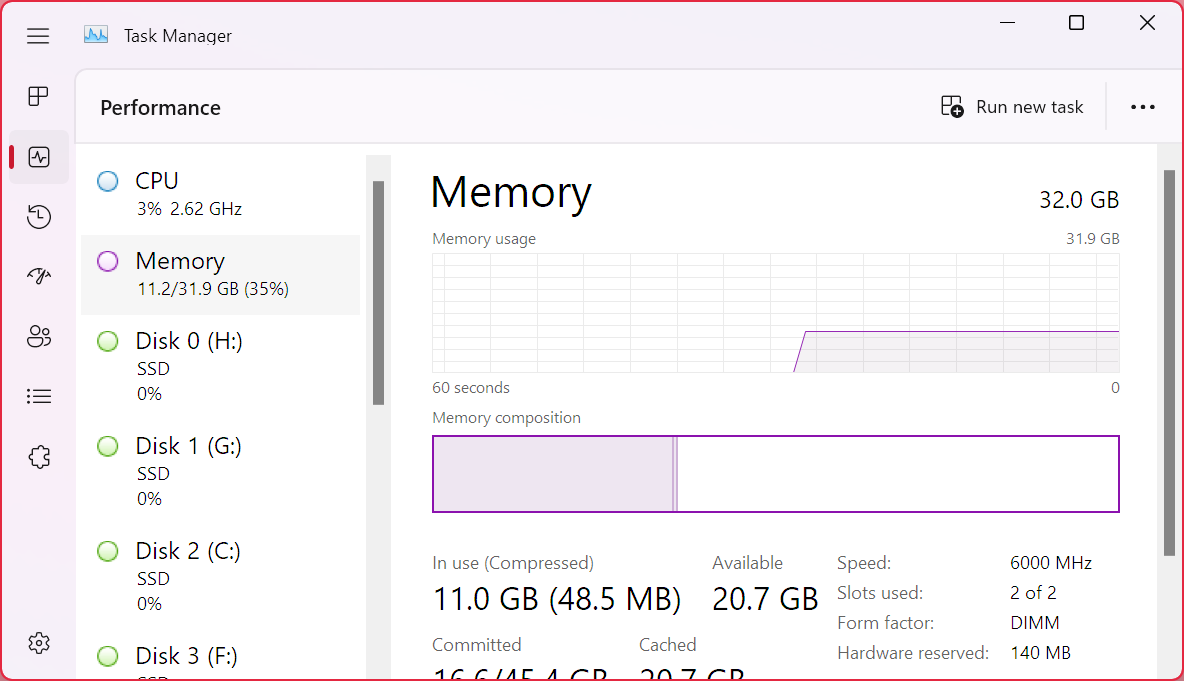Open the Services puzzle icon page
The image size is (1184, 681).
coord(39,457)
